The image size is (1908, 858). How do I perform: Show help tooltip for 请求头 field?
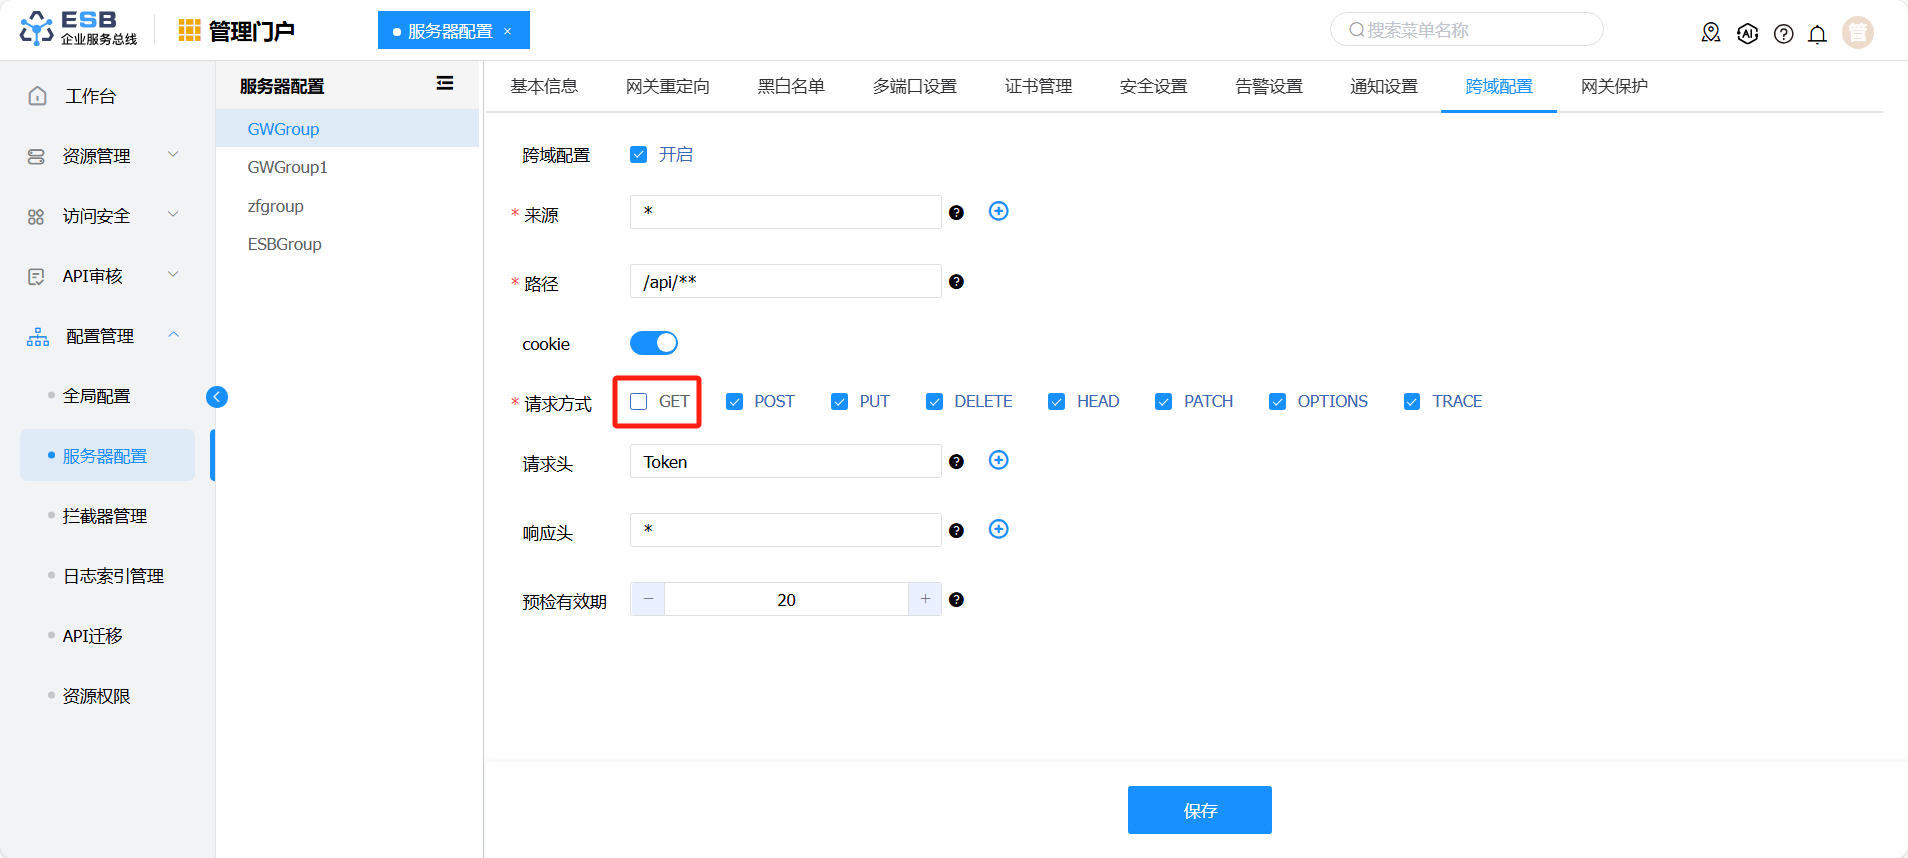956,462
